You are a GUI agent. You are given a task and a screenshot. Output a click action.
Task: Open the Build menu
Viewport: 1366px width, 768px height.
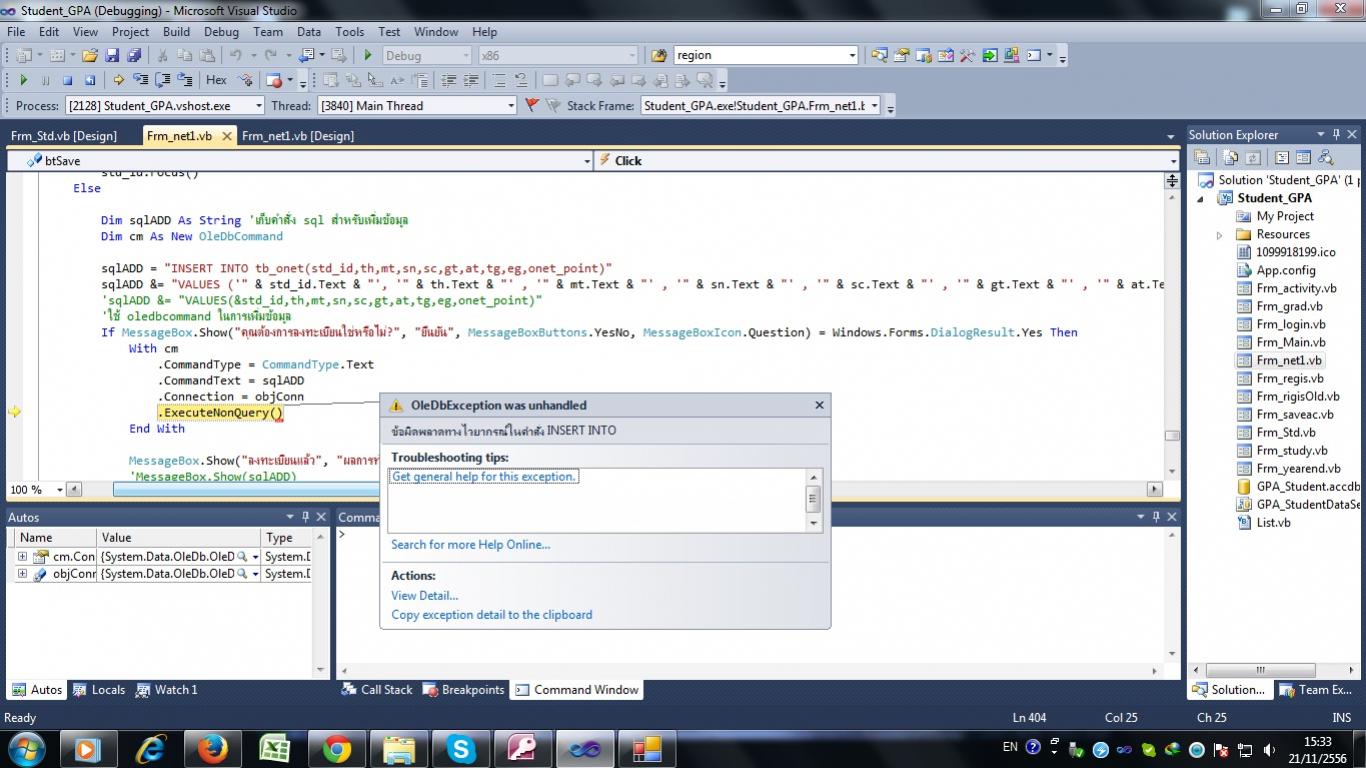coord(176,32)
